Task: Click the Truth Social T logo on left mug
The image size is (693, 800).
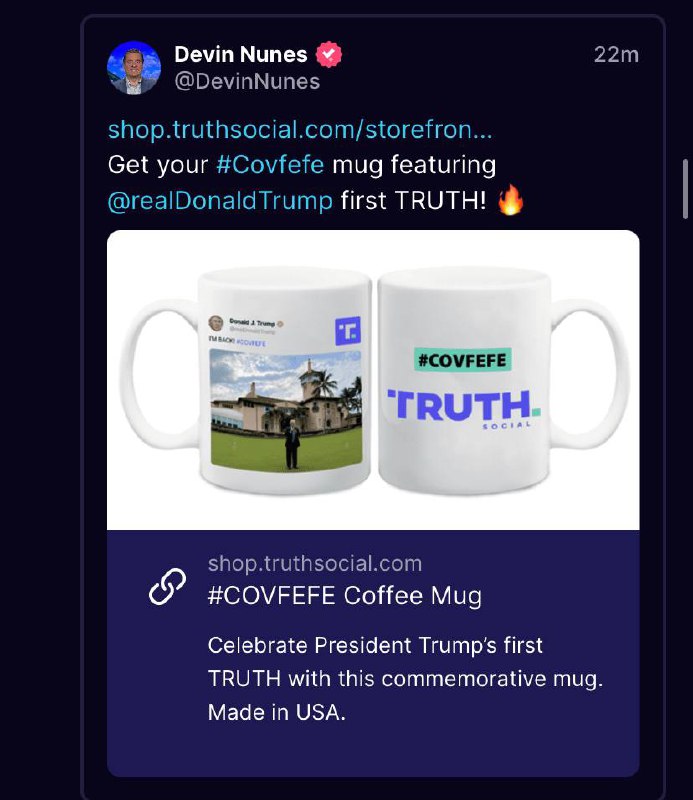Action: [348, 331]
